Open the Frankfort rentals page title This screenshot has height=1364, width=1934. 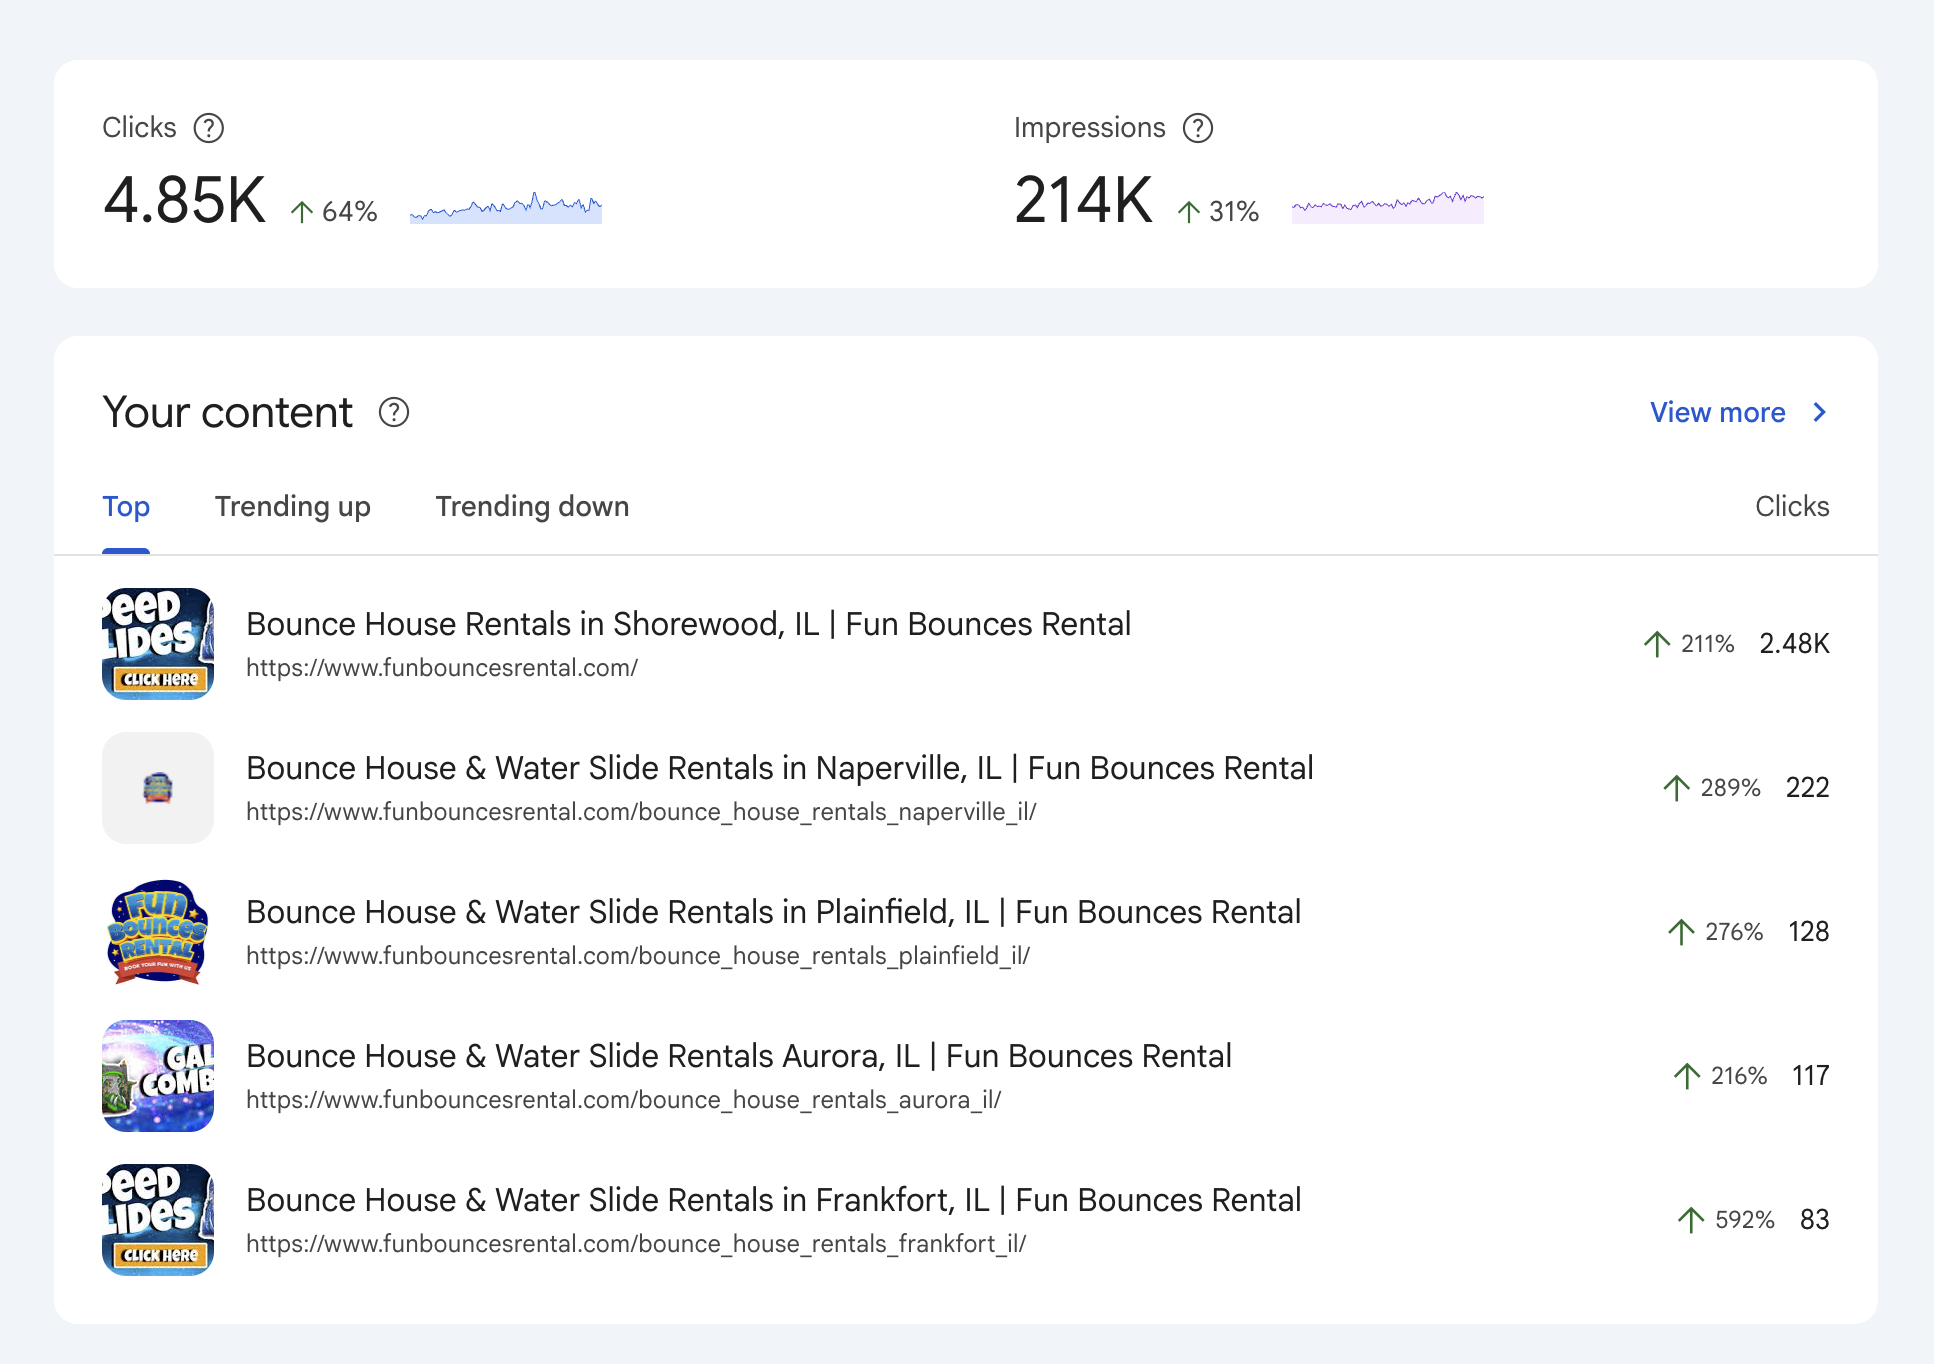(774, 1200)
